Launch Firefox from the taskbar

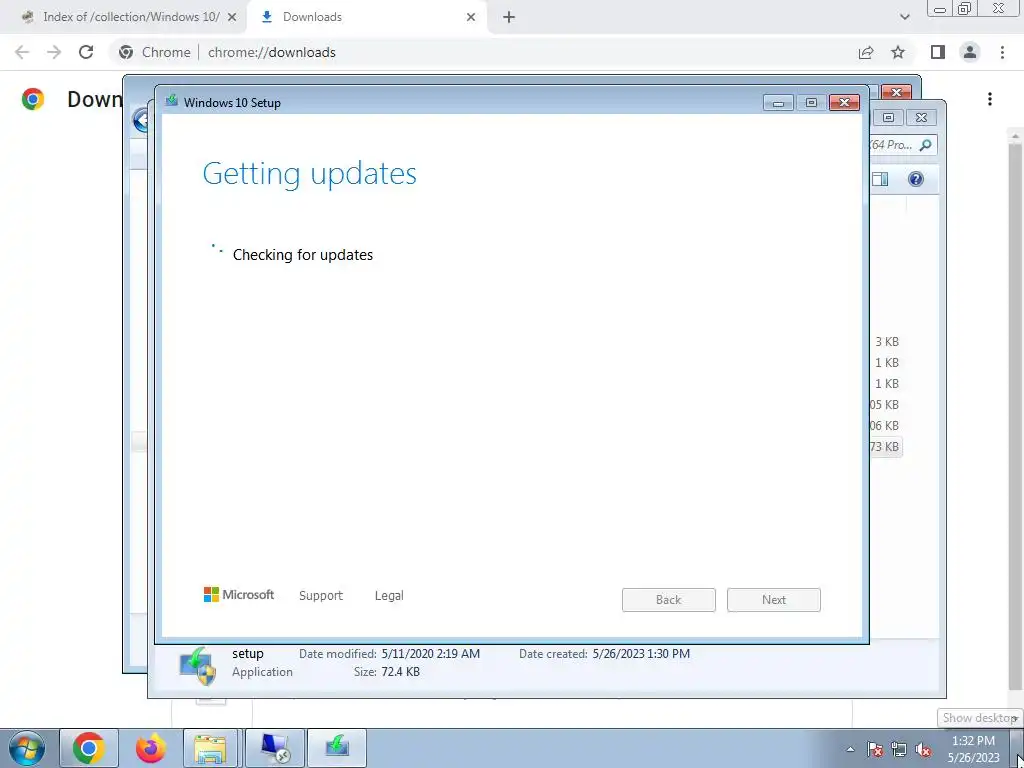click(x=151, y=748)
